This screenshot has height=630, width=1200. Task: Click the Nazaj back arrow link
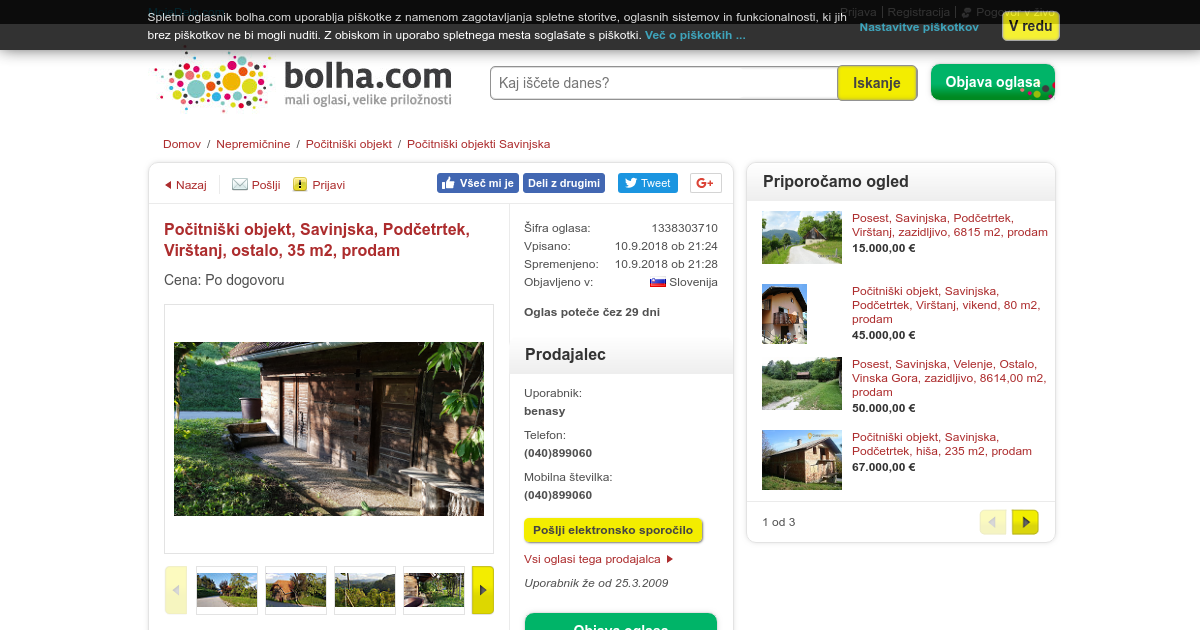click(x=185, y=185)
